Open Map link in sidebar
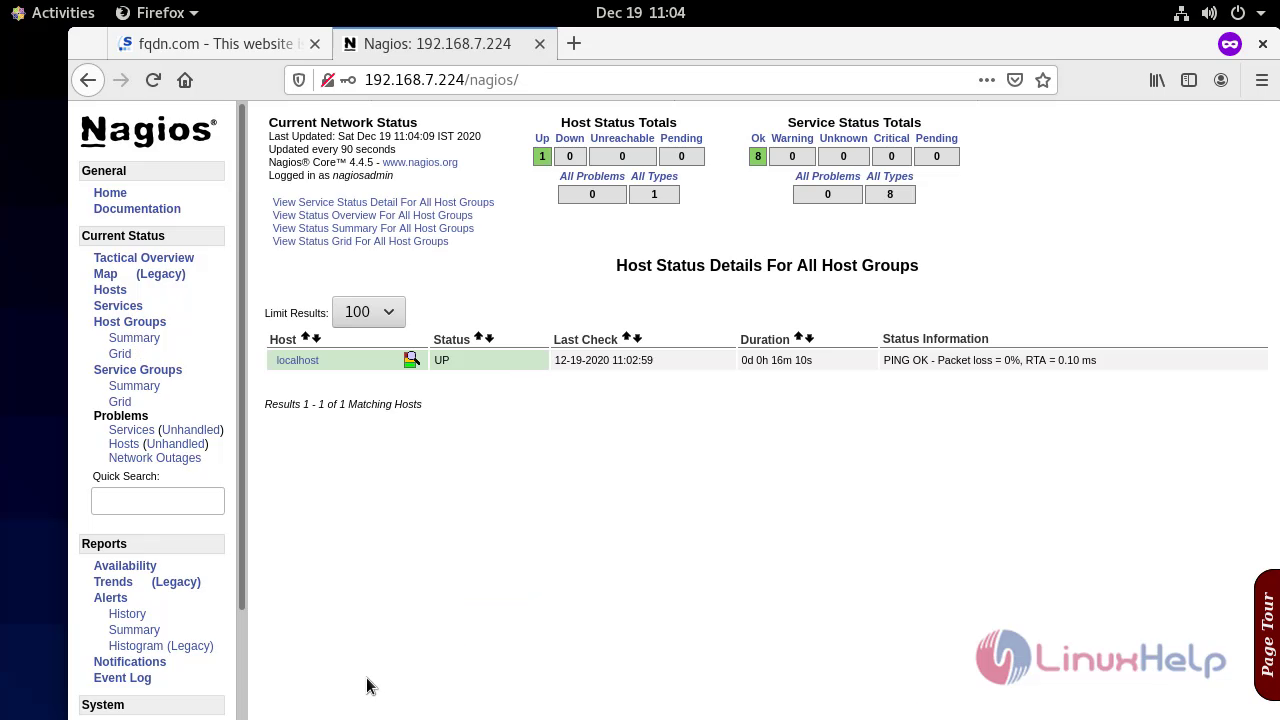Screen dimensions: 1280x720 click(x=105, y=274)
